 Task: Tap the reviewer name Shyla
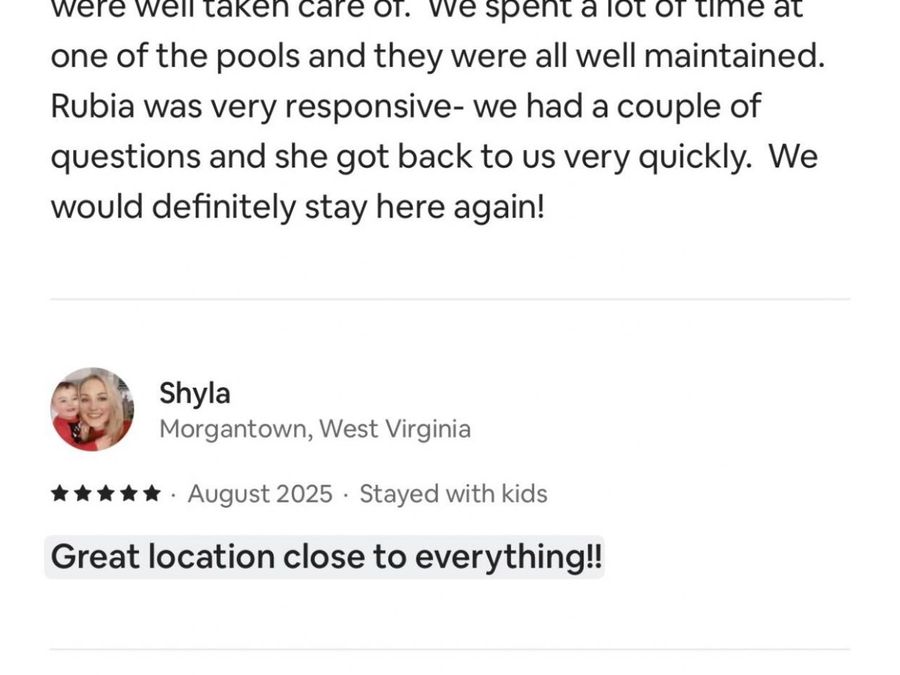195,394
